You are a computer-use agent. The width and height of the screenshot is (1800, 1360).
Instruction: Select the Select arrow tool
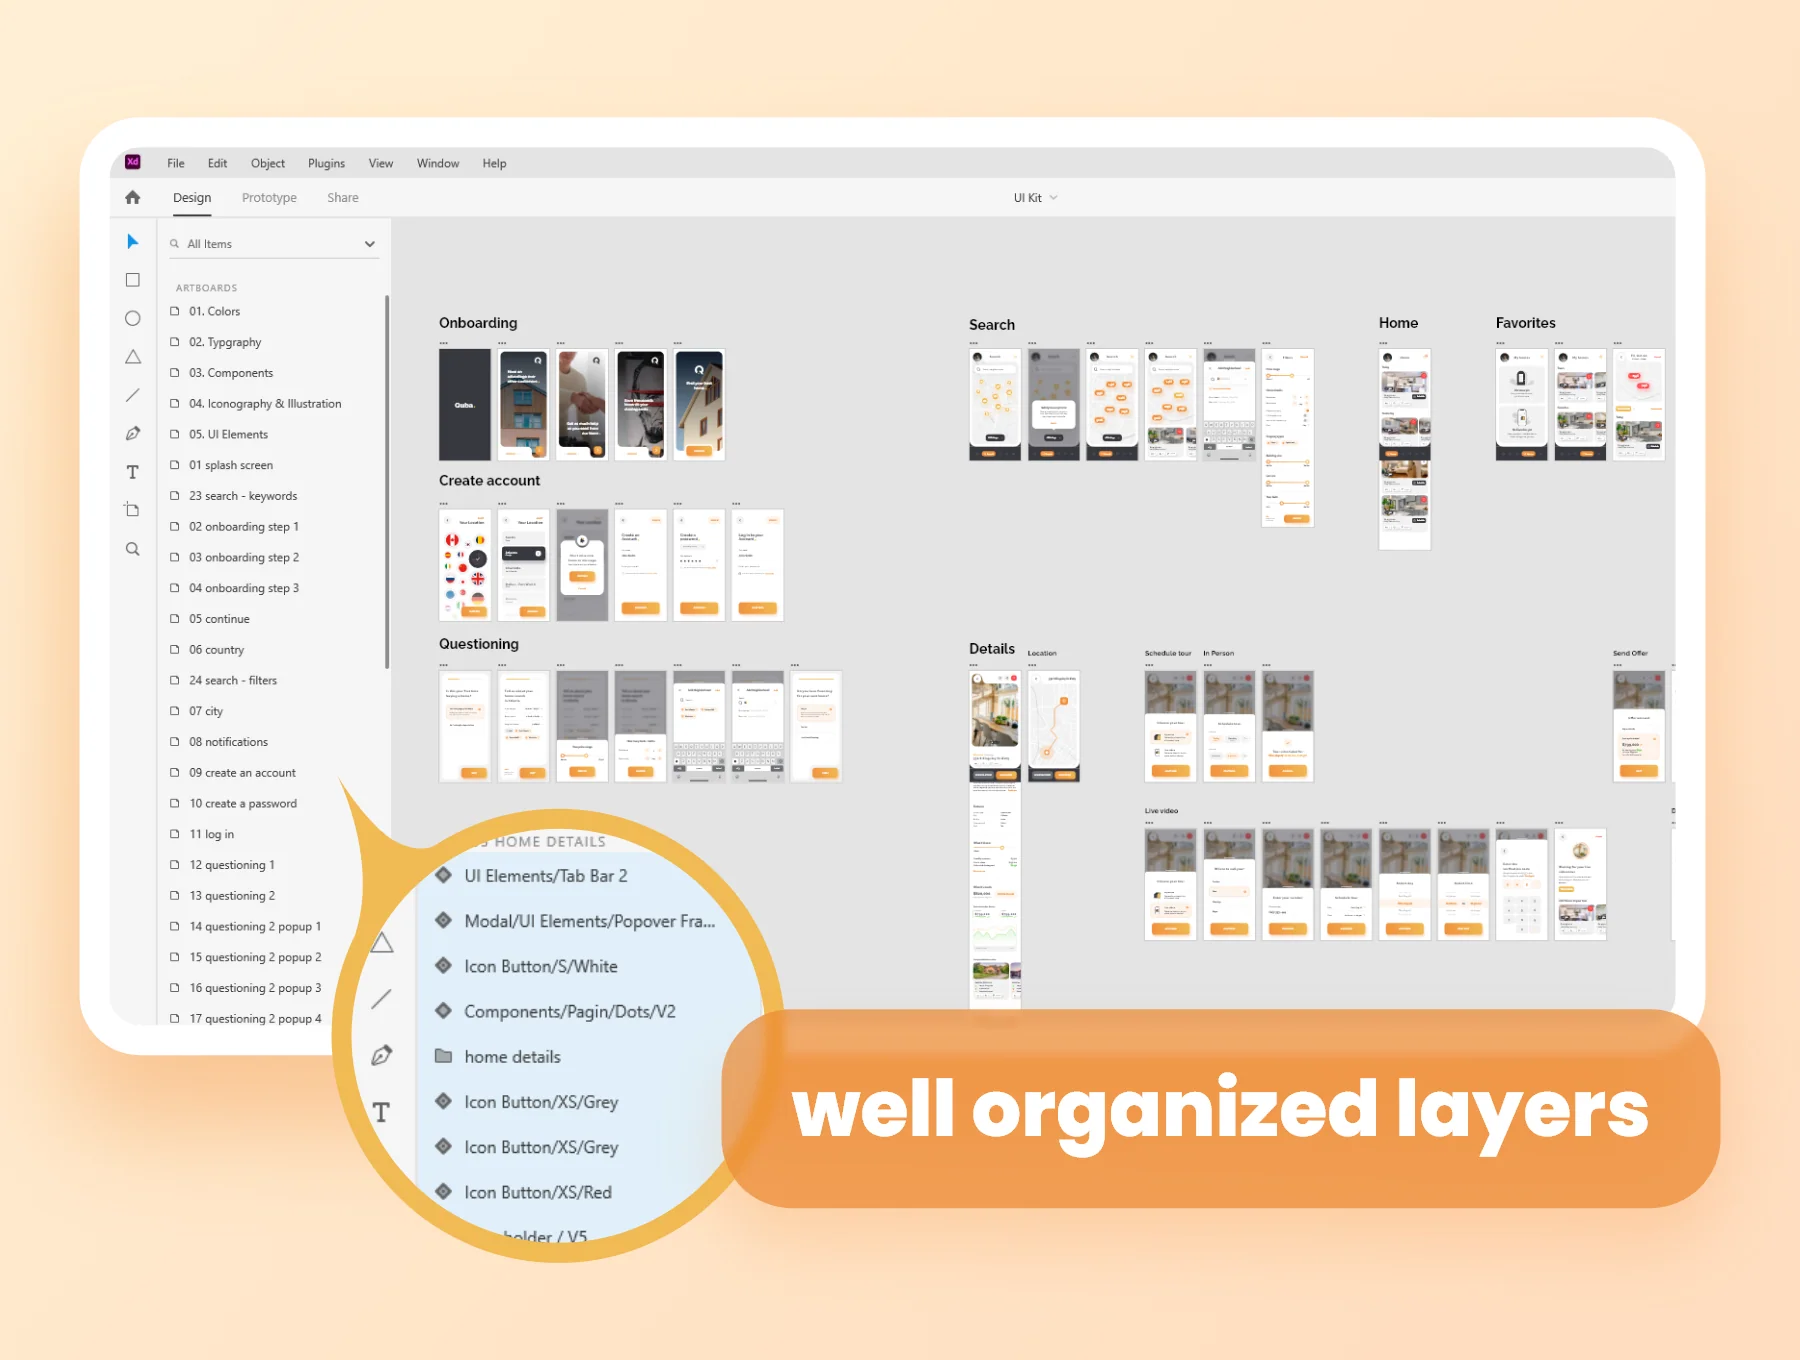pos(132,242)
